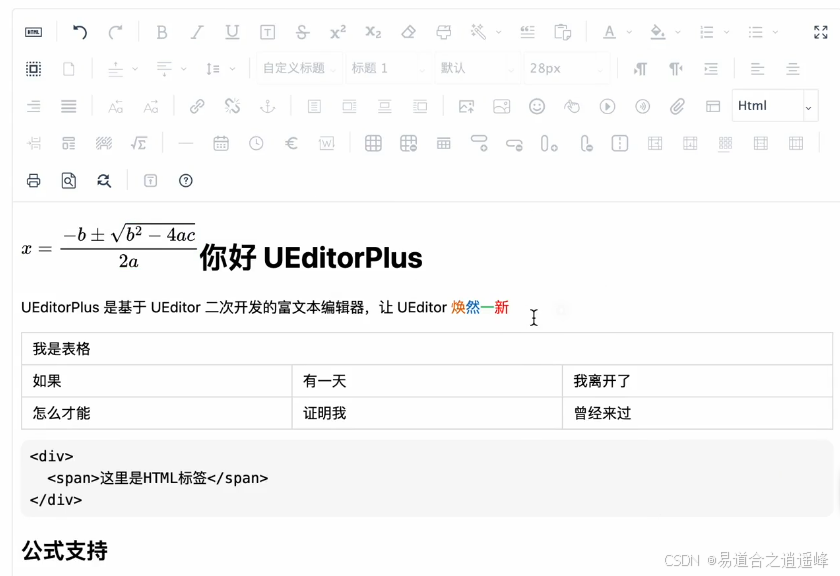Image resolution: width=840 pixels, height=576 pixels.
Task: Open the help question mark icon
Action: tap(186, 180)
